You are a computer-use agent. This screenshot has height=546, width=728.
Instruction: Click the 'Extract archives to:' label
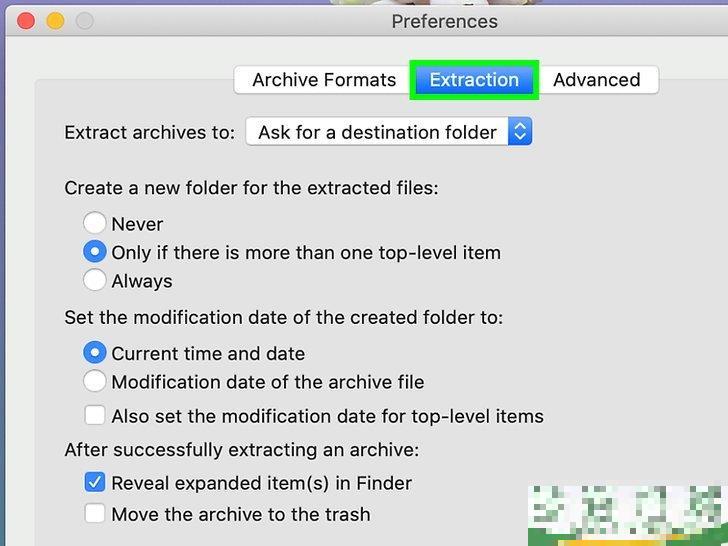[150, 132]
